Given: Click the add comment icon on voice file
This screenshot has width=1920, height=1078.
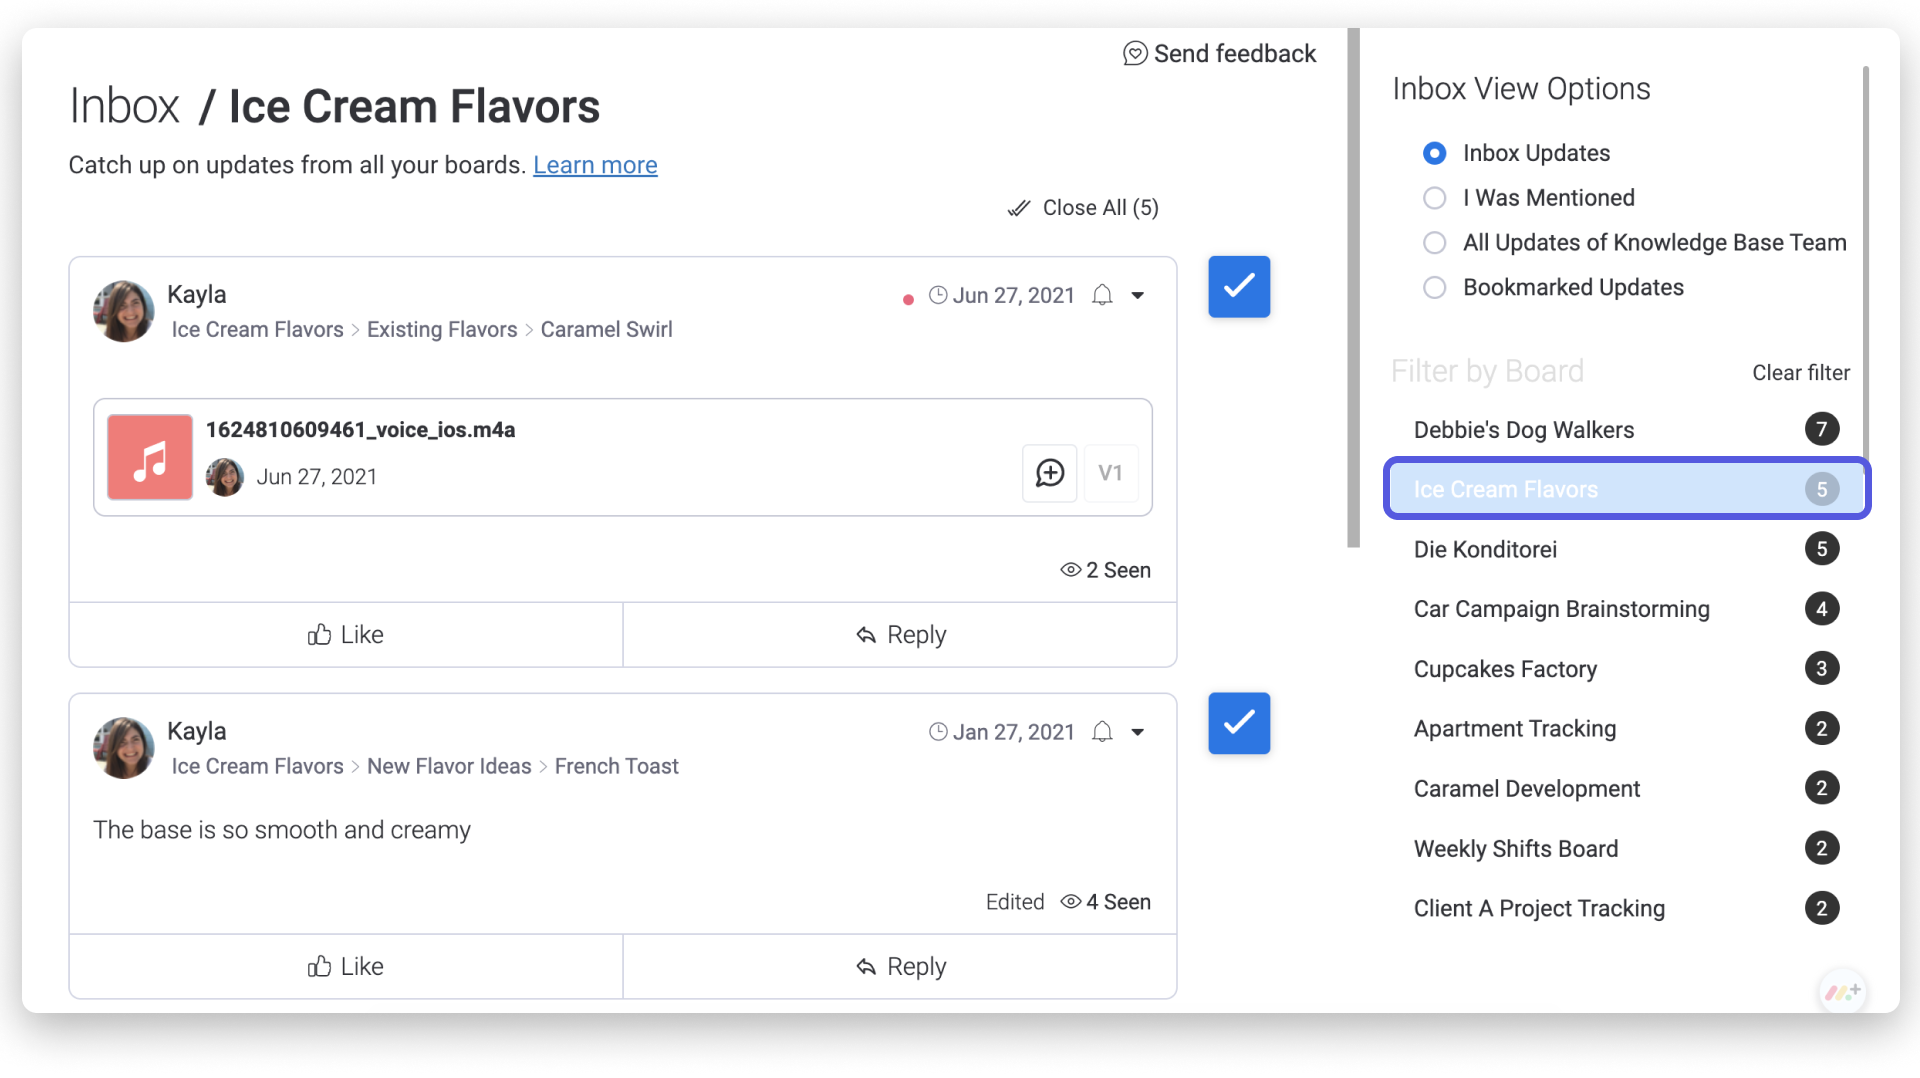Looking at the screenshot, I should pyautogui.click(x=1050, y=473).
